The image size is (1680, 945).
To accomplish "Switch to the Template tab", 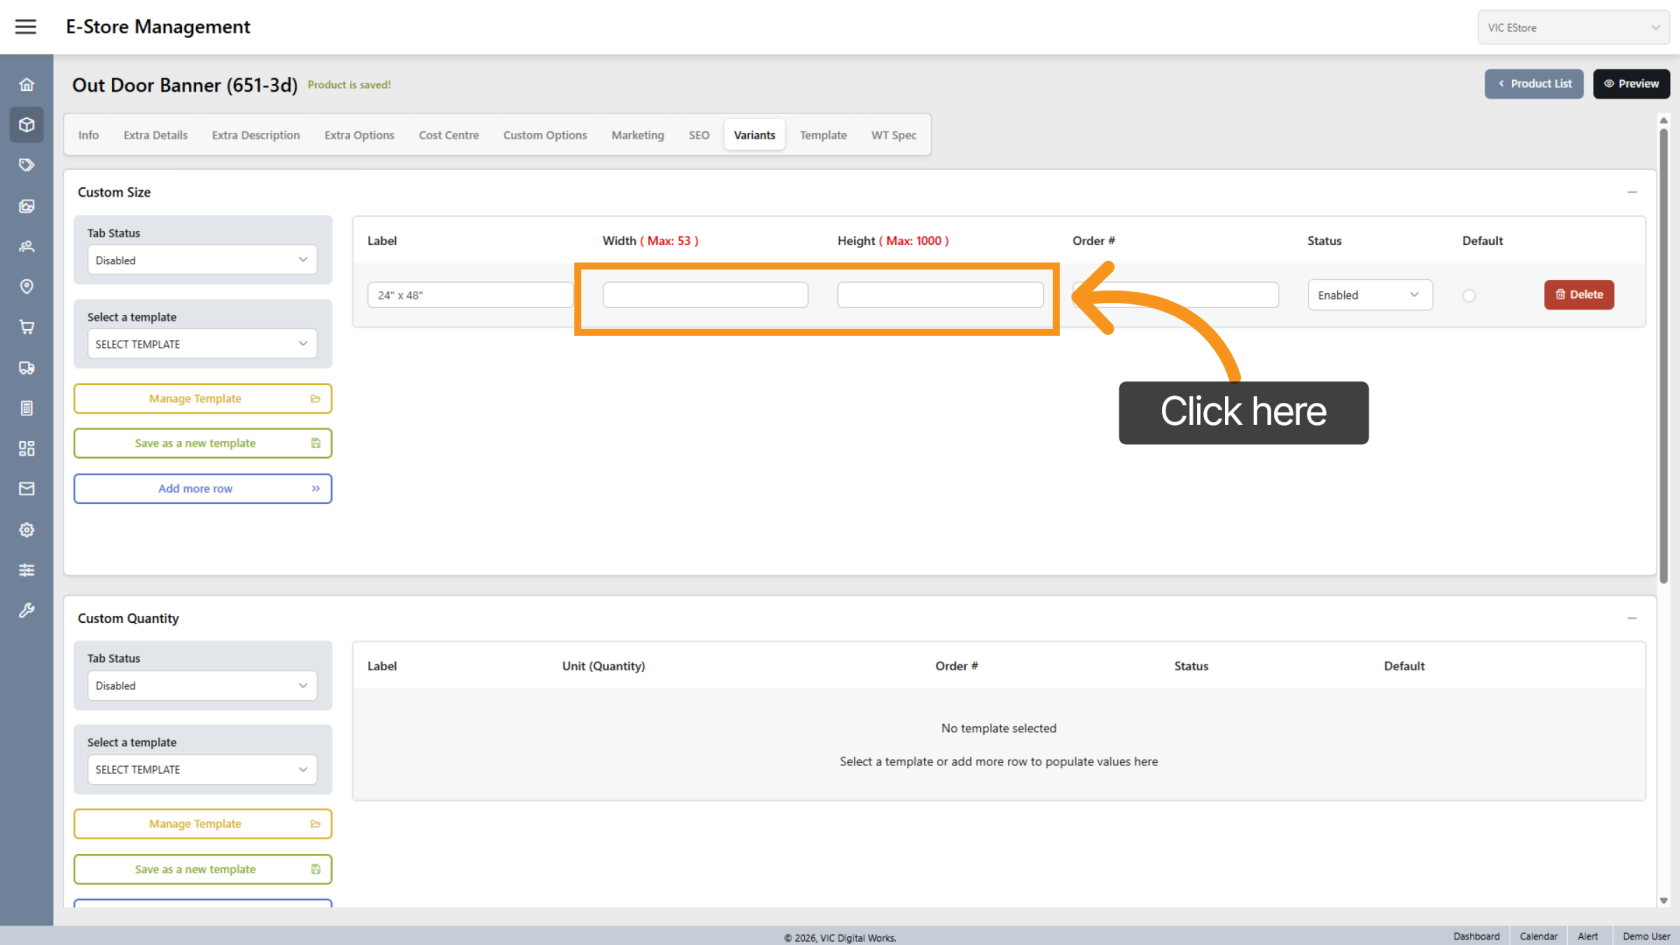I will coord(822,135).
